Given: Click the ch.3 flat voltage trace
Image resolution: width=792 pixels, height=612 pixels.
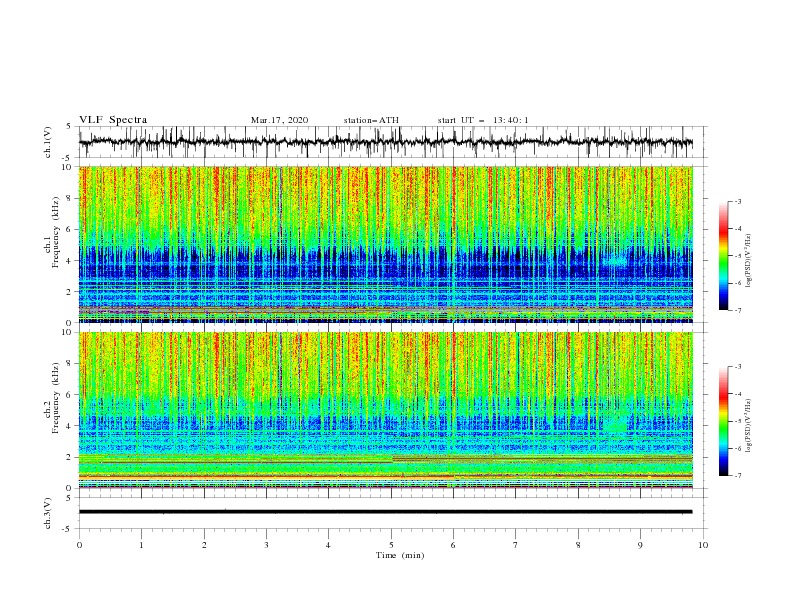Looking at the screenshot, I should (x=385, y=512).
